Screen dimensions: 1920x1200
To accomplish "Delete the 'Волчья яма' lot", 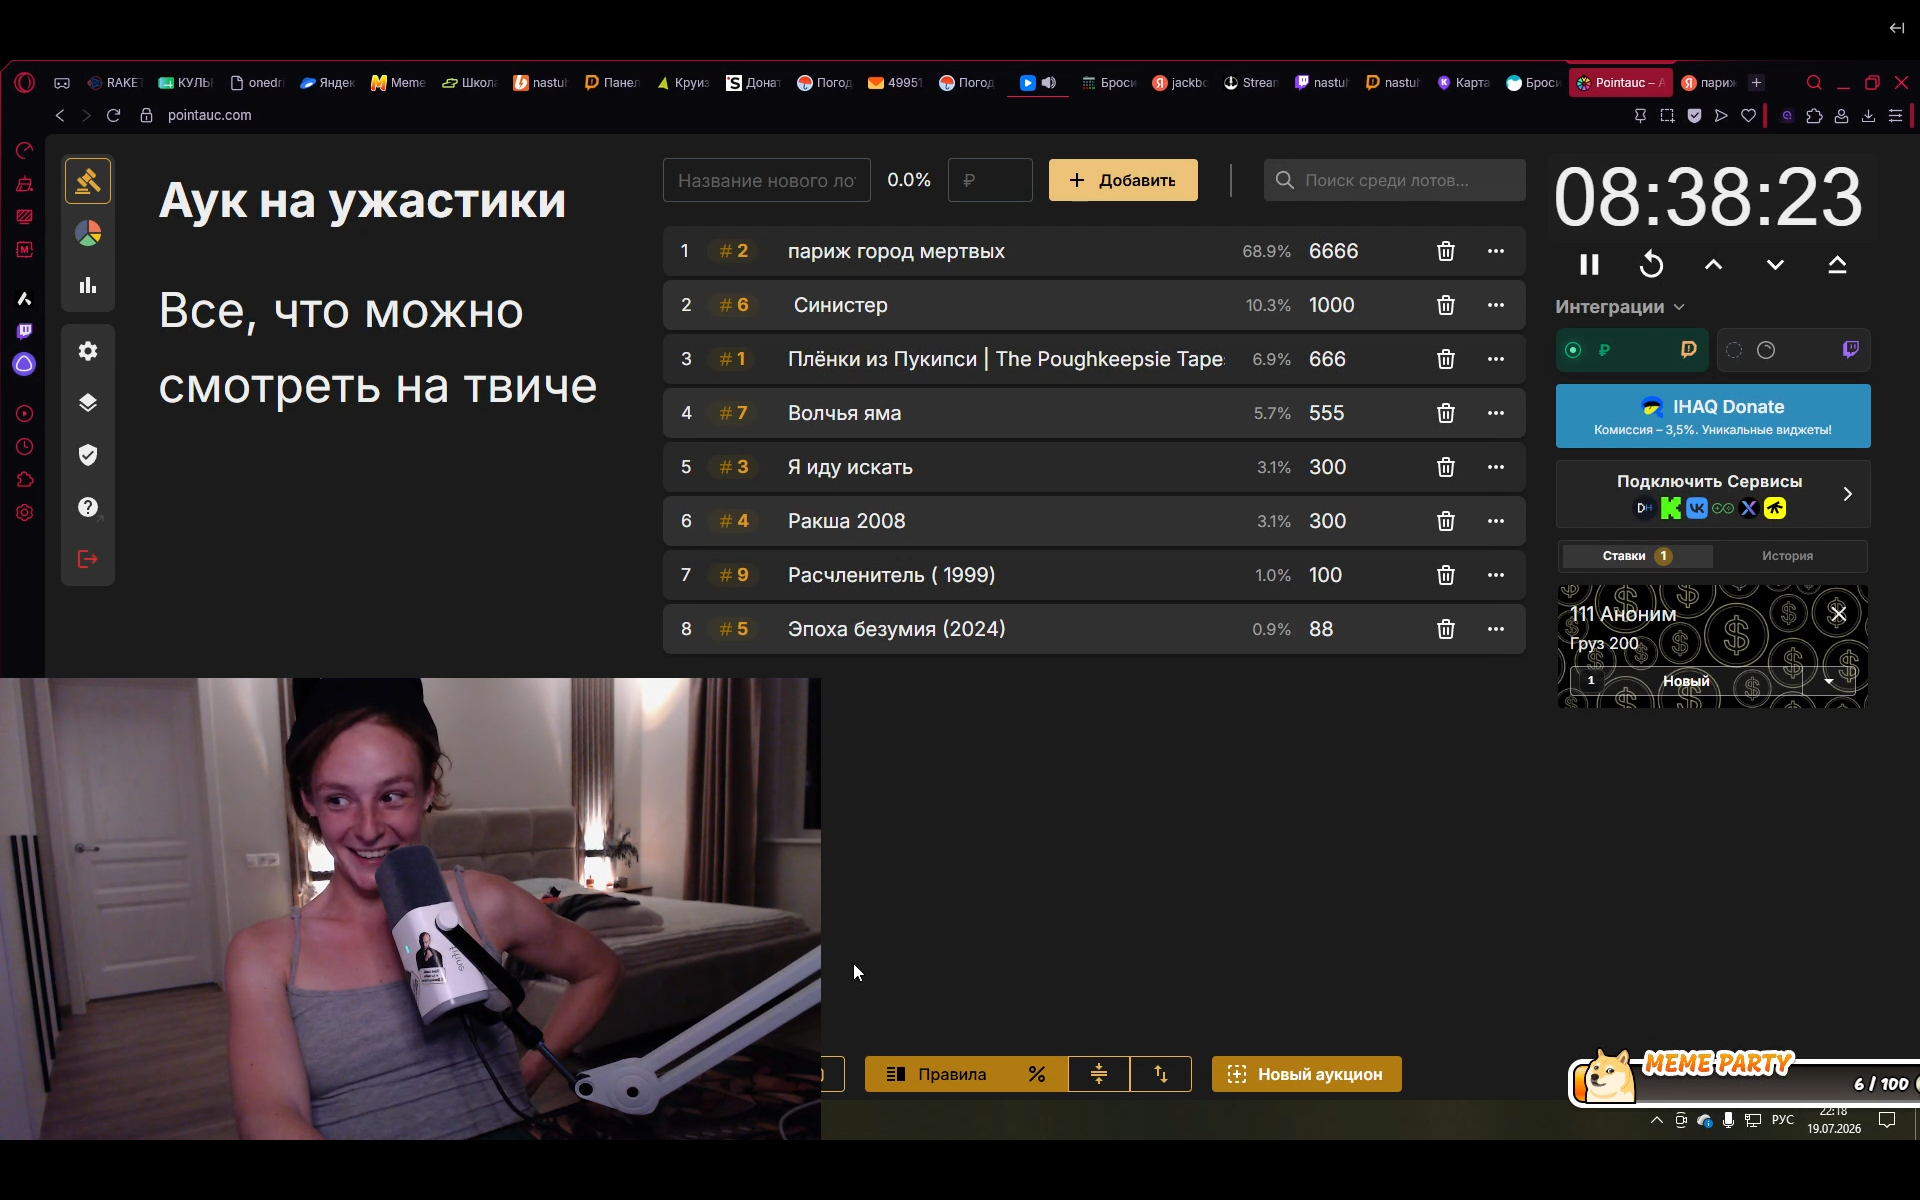I will (x=1446, y=413).
